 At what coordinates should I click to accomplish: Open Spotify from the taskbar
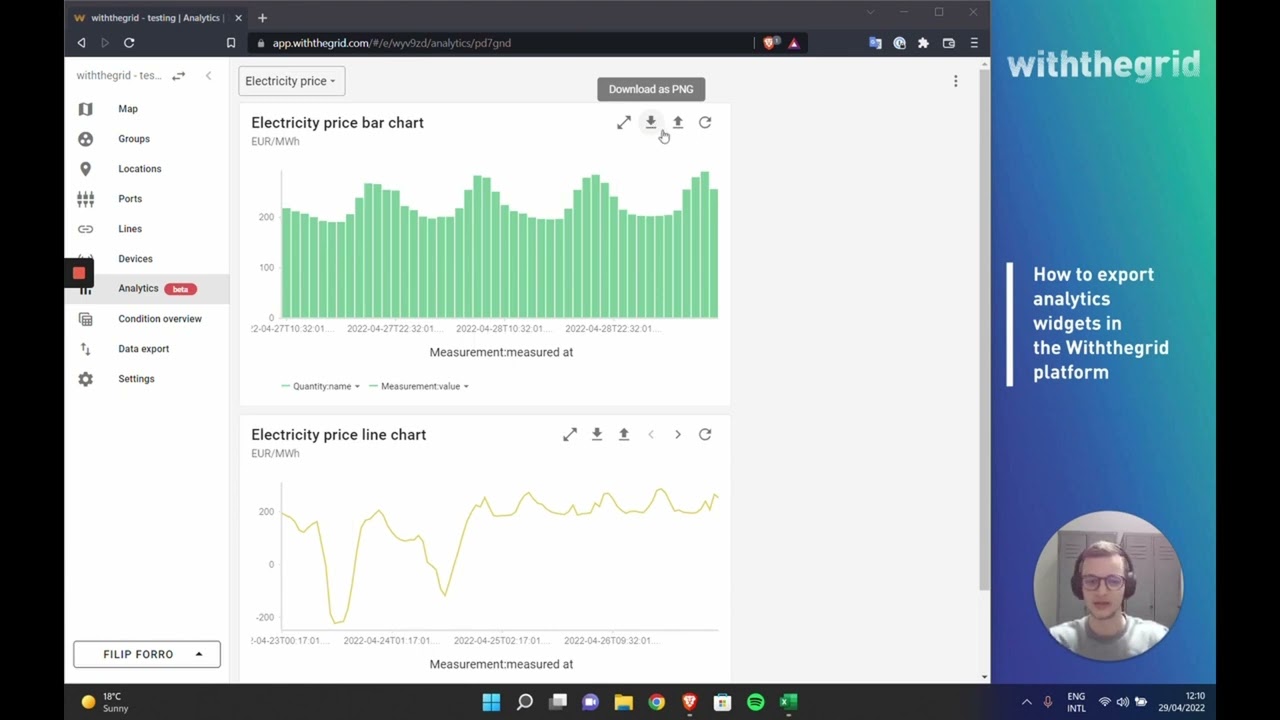click(755, 702)
